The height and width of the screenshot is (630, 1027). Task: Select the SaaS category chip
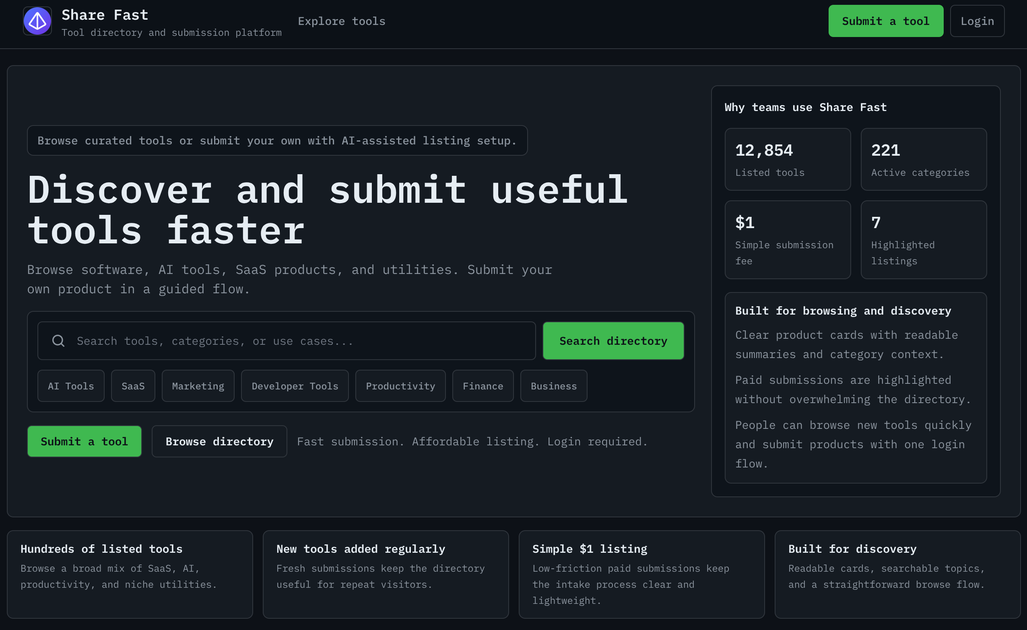click(133, 386)
